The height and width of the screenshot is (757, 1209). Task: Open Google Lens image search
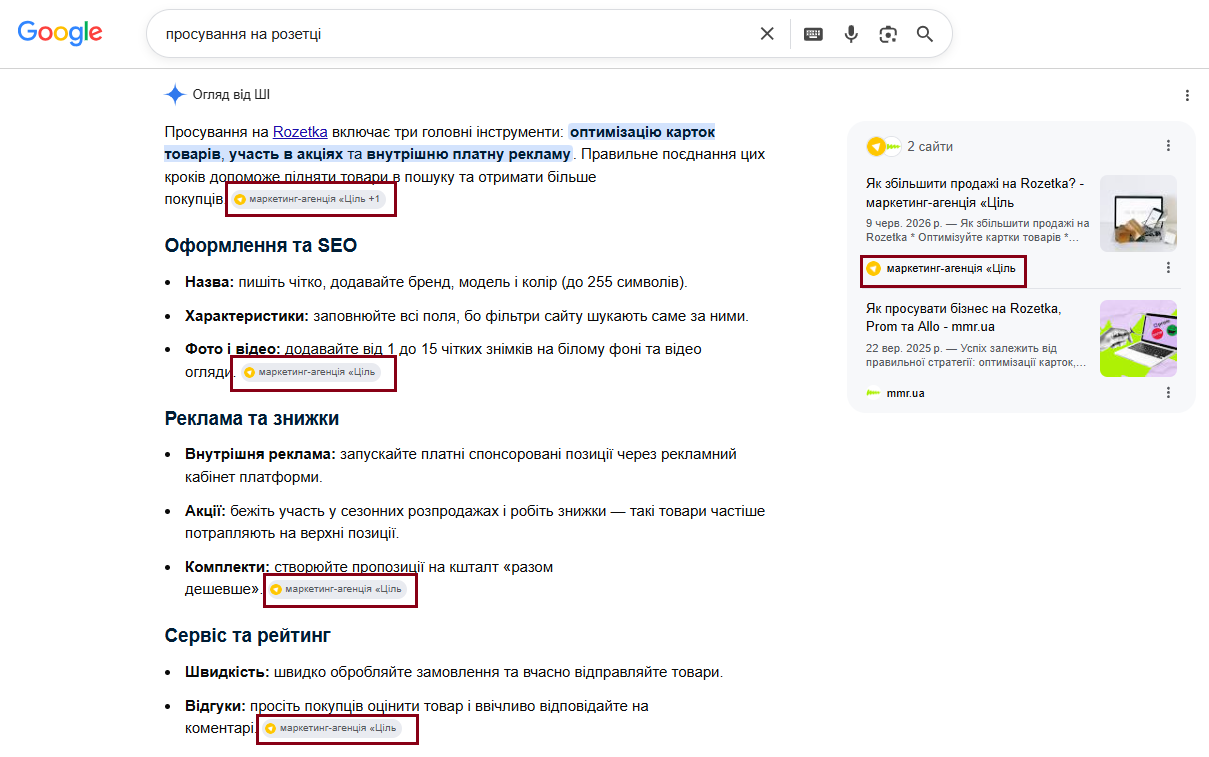[x=888, y=34]
